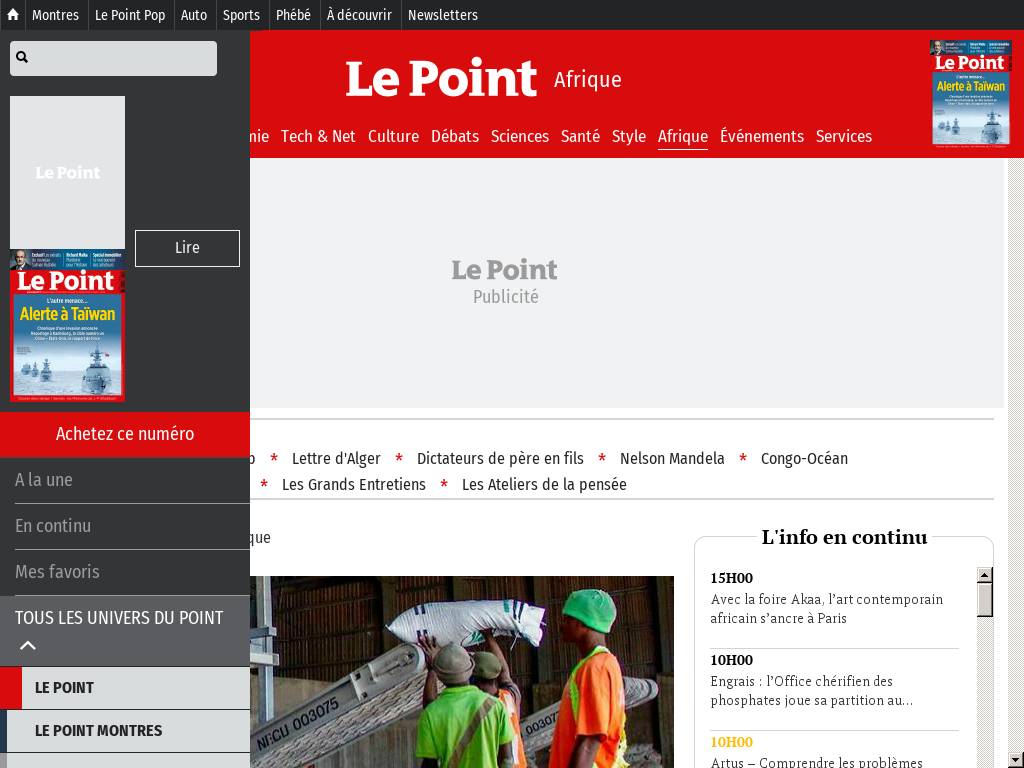Open Dictateurs de père en fils link

[500, 459]
